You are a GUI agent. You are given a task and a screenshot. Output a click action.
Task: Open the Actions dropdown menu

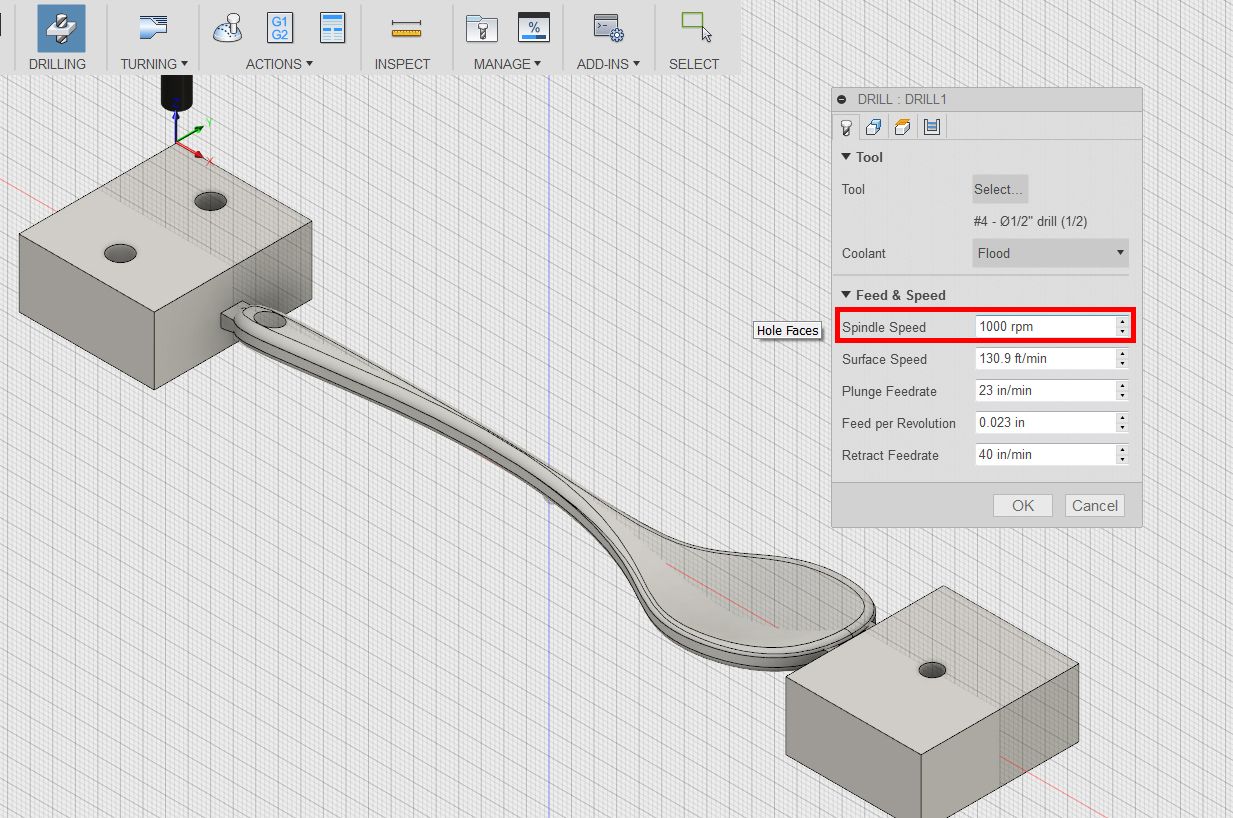point(279,64)
